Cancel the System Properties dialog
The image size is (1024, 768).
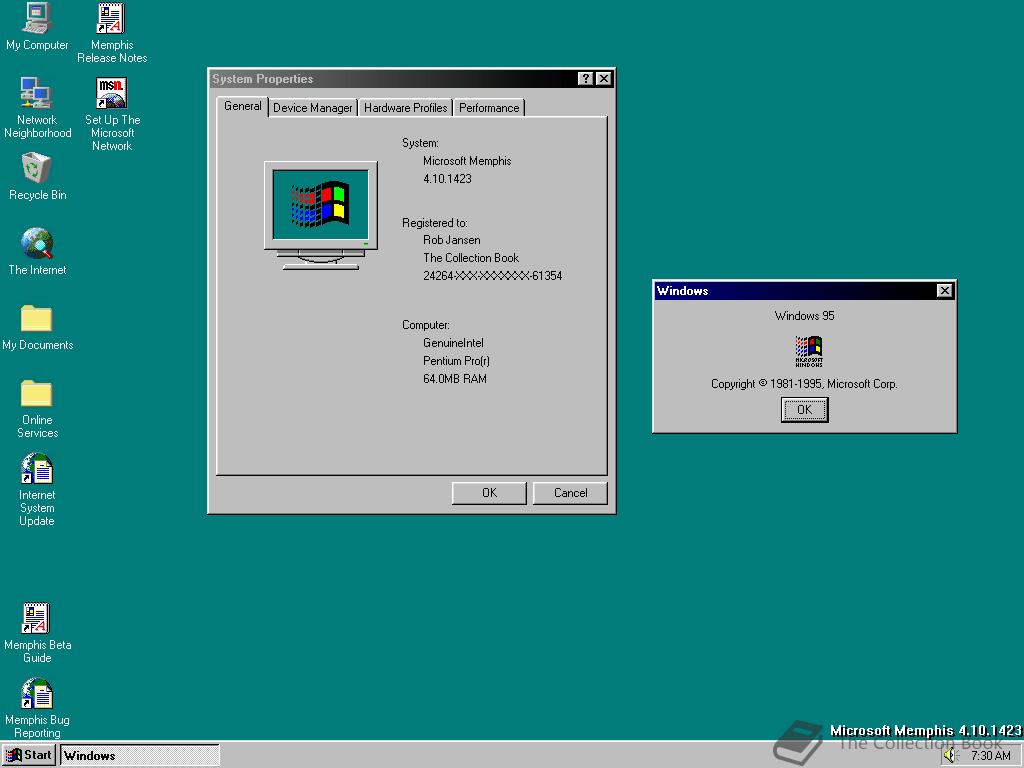coord(570,493)
